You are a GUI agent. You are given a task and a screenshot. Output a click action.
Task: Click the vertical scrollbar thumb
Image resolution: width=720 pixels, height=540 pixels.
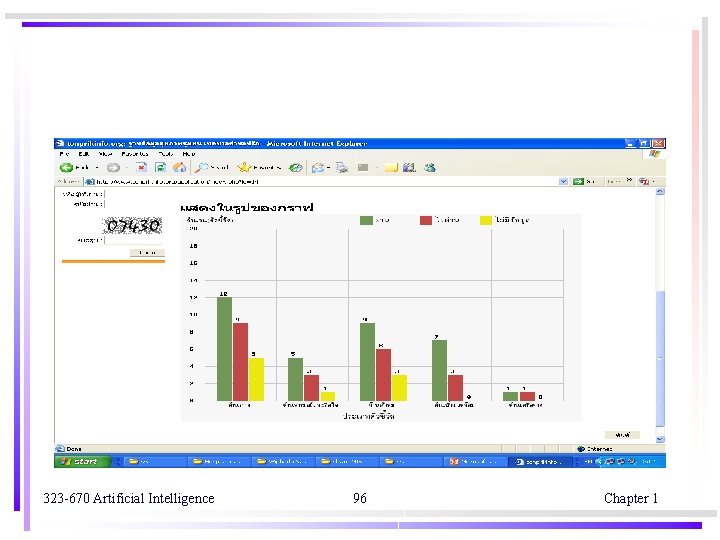click(x=660, y=358)
